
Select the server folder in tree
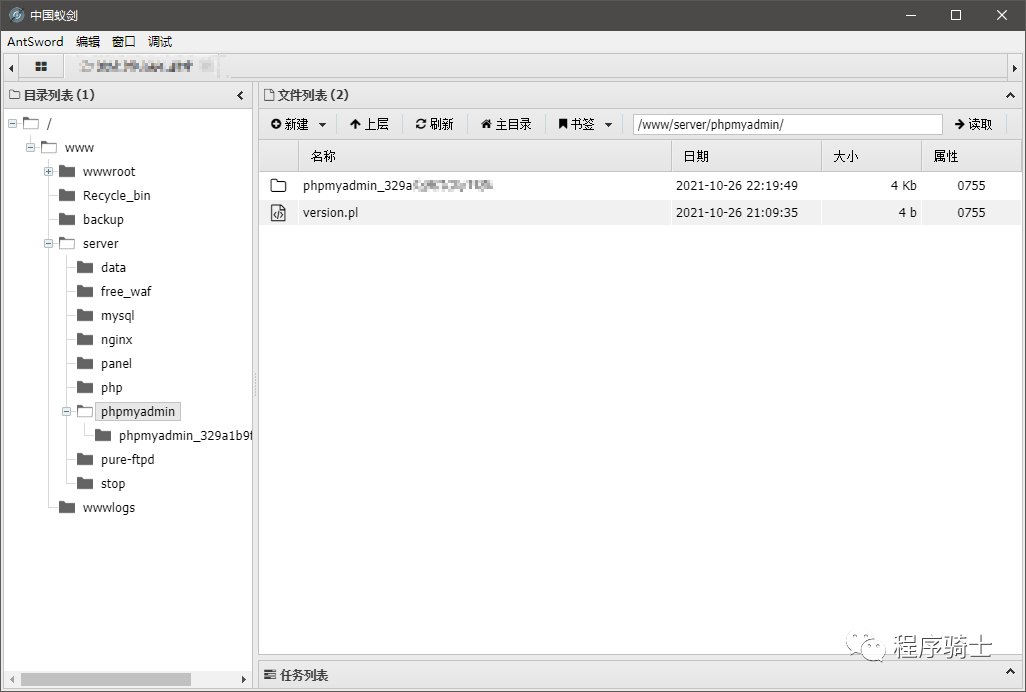100,243
